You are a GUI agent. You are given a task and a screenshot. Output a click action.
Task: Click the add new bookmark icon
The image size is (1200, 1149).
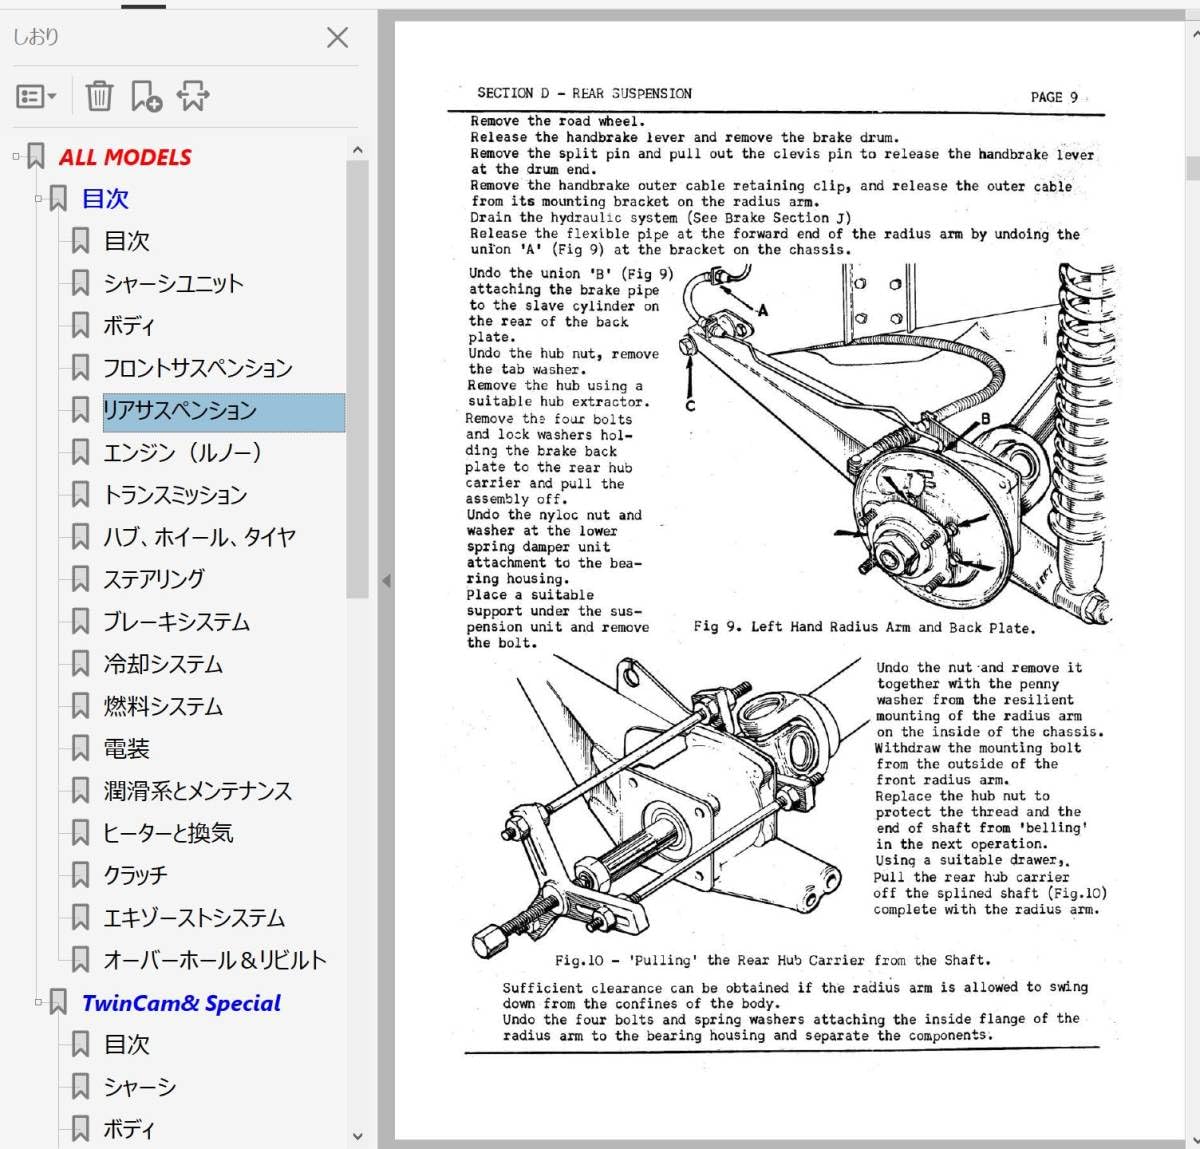coord(146,97)
